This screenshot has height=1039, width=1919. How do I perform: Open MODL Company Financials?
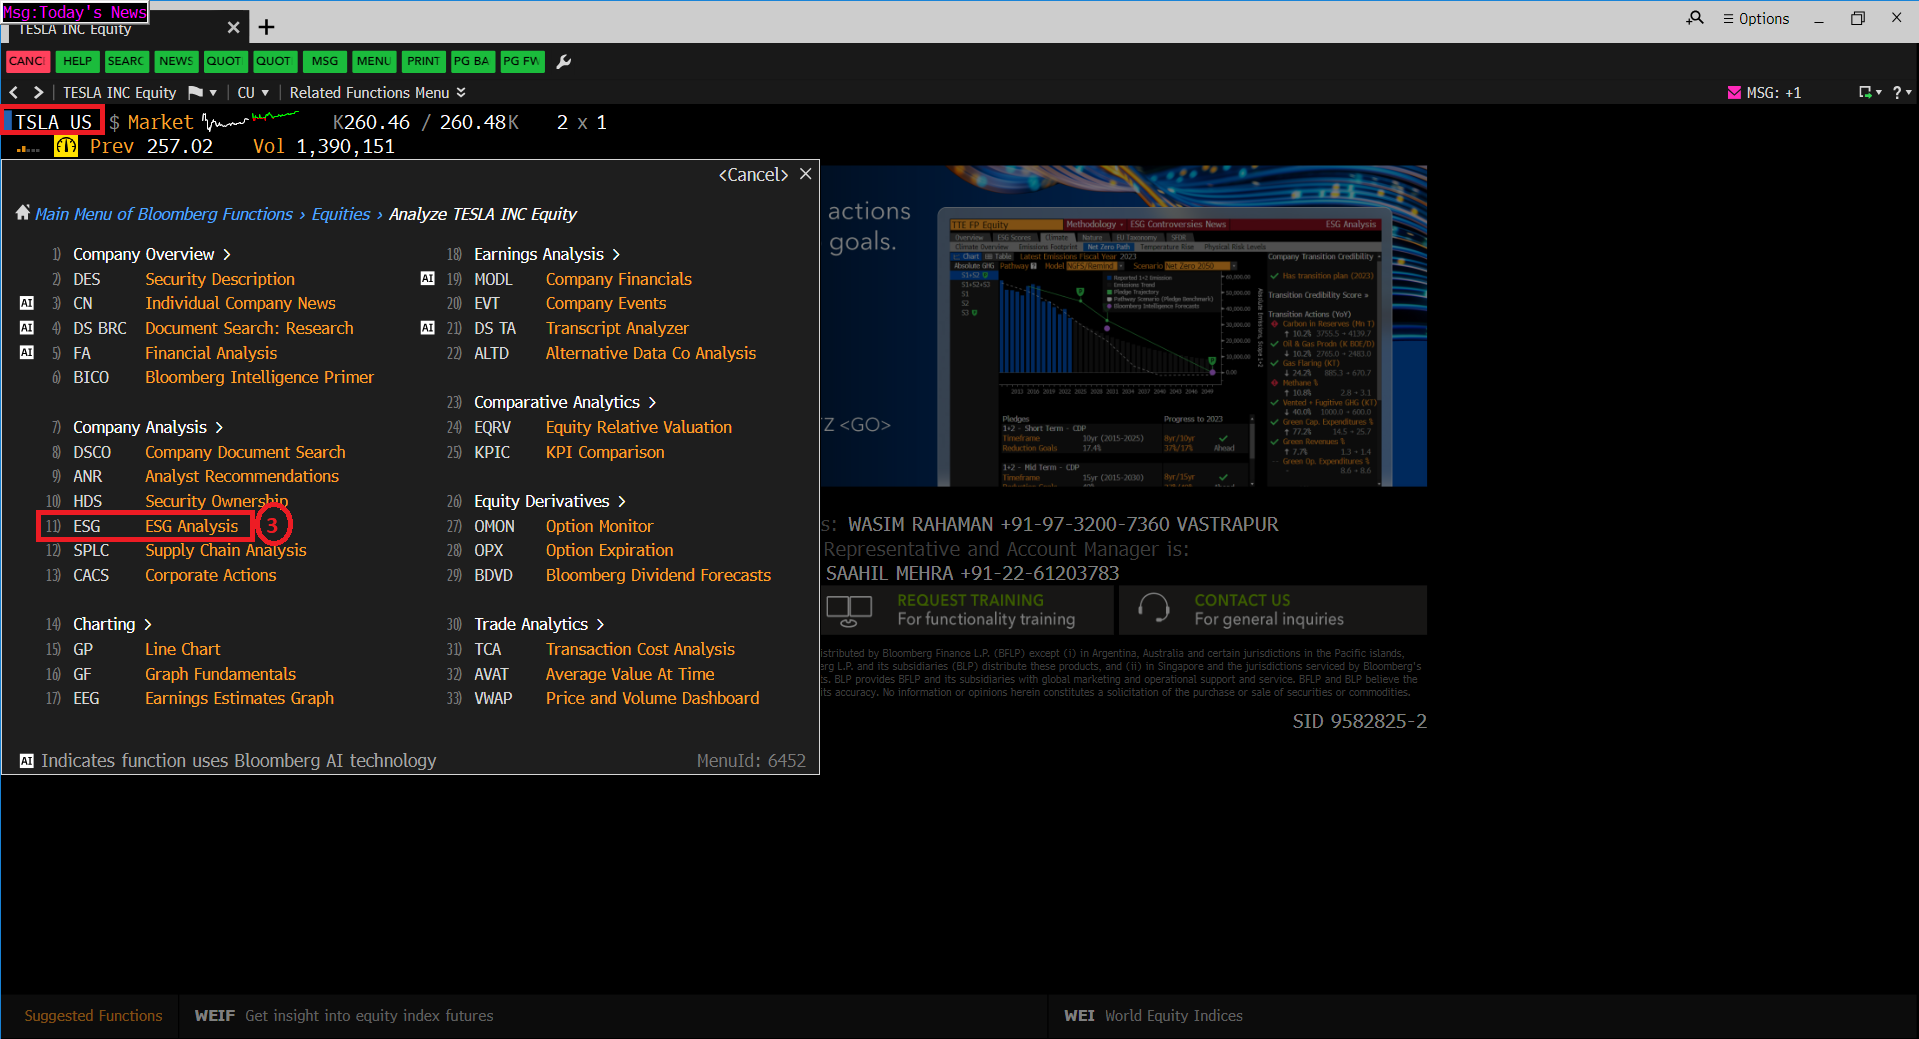pos(583,279)
